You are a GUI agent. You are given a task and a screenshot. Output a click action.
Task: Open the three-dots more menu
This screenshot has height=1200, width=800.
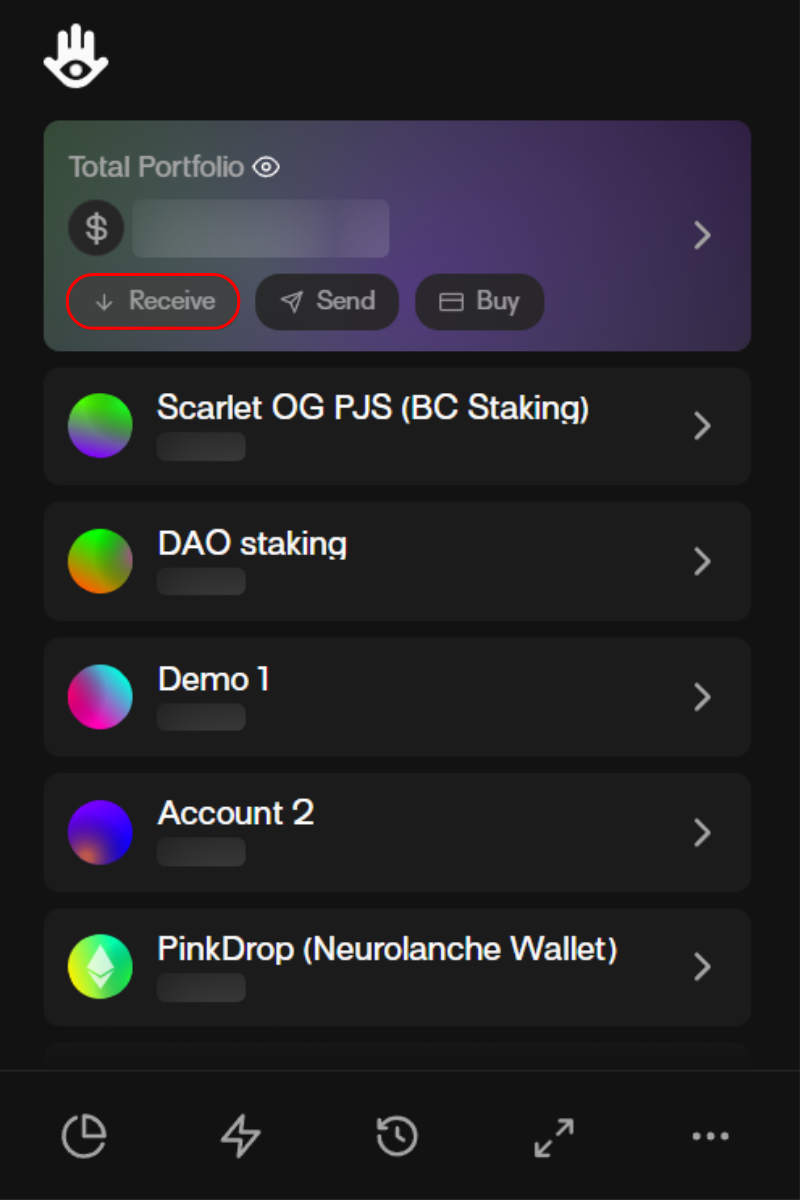[x=710, y=1136]
